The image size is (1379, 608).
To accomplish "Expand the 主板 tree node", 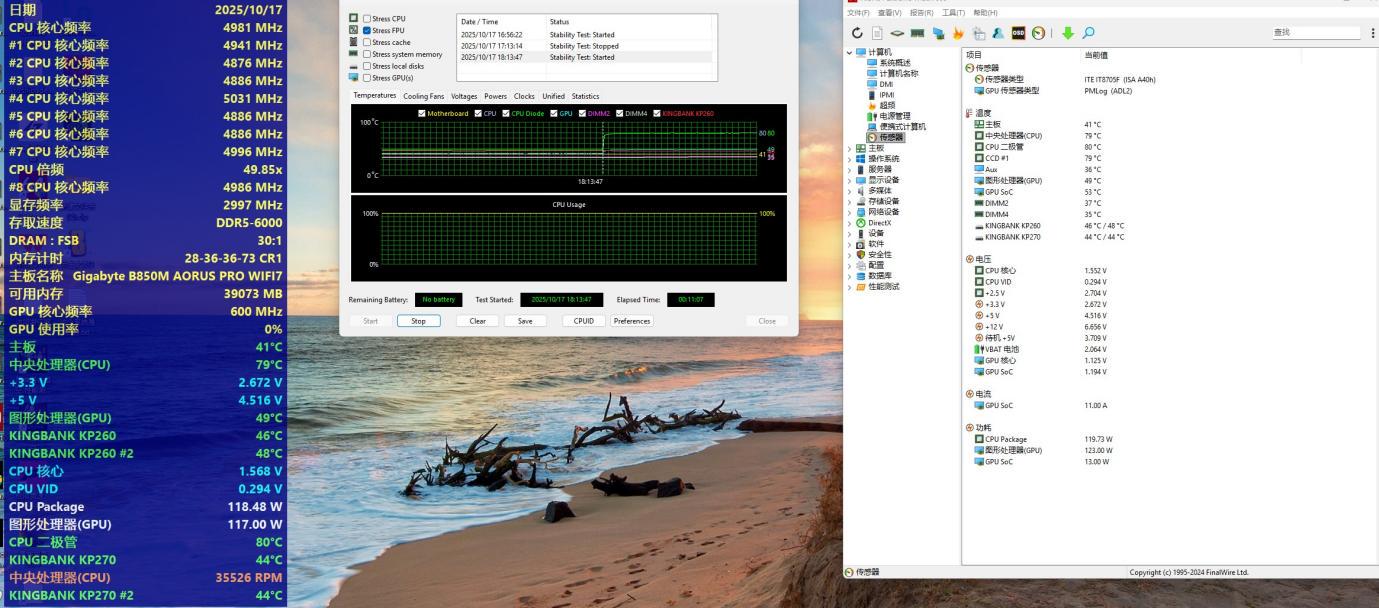I will 850,148.
